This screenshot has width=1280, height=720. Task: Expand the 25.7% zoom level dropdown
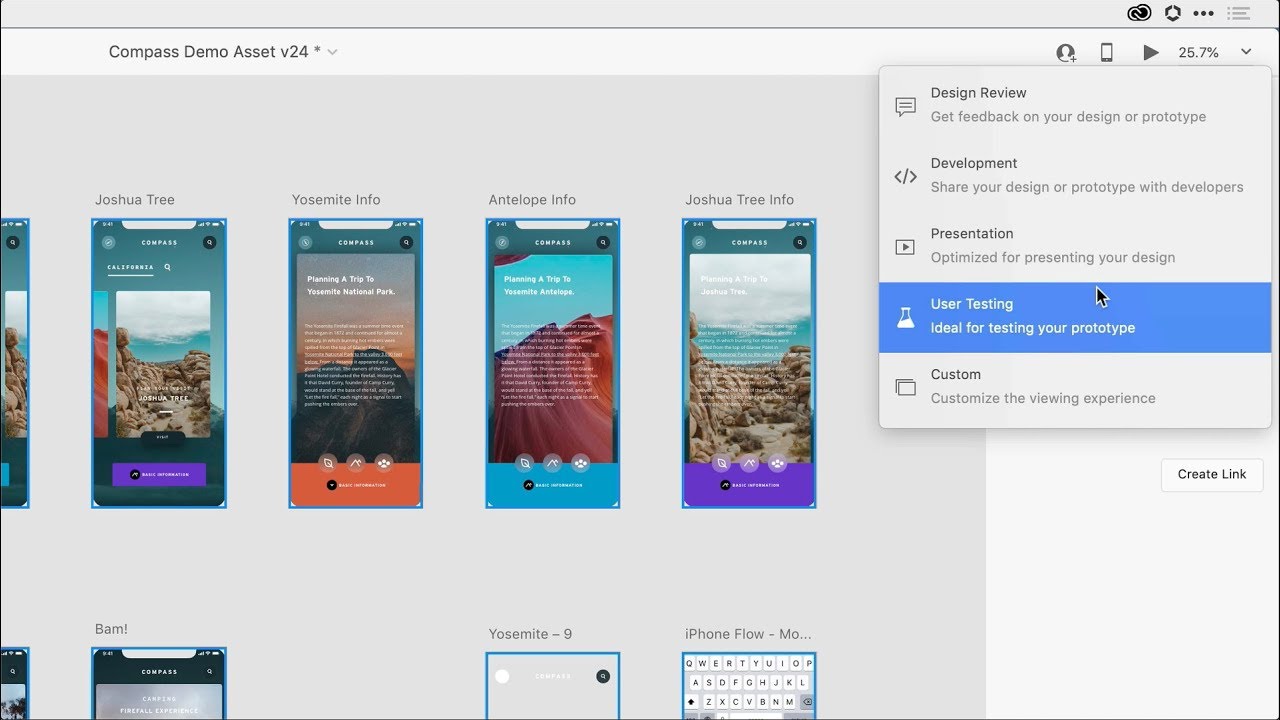(1246, 52)
